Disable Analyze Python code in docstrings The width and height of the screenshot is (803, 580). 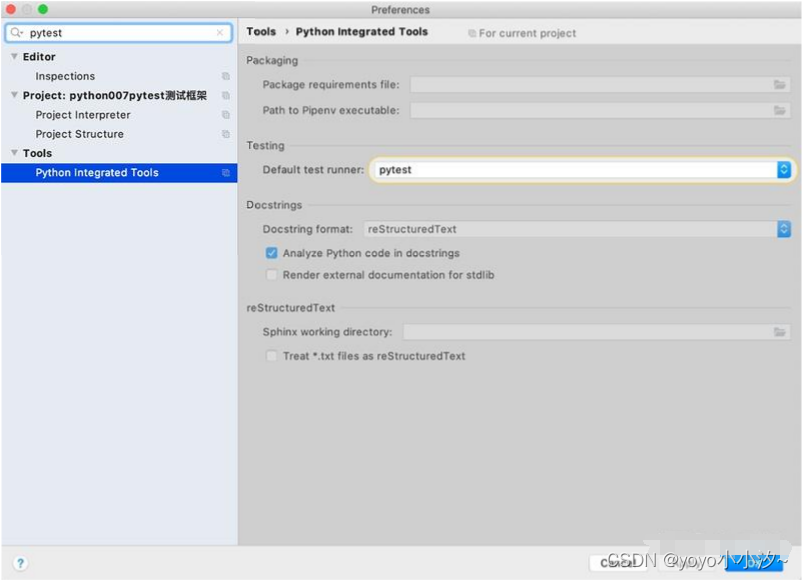(x=271, y=253)
